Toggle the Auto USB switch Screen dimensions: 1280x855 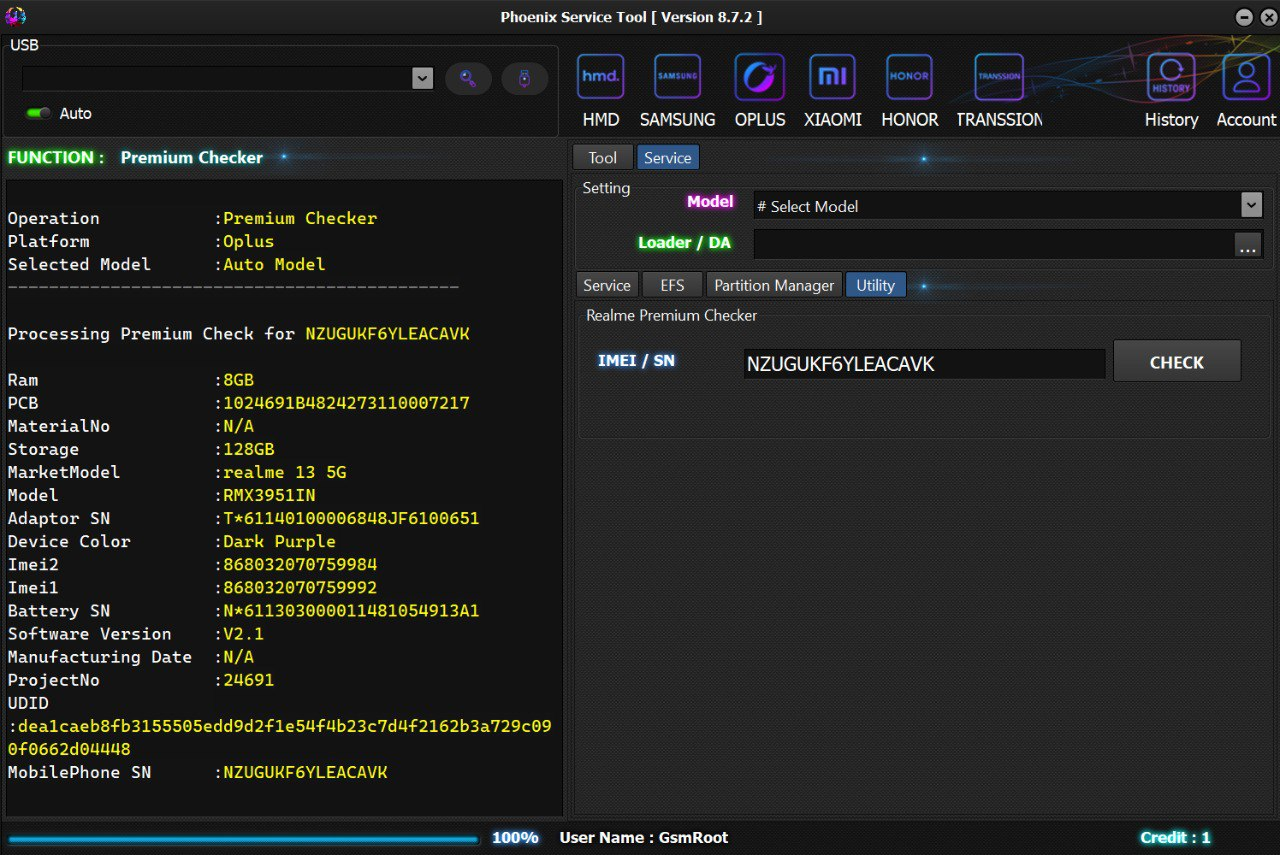click(x=39, y=113)
